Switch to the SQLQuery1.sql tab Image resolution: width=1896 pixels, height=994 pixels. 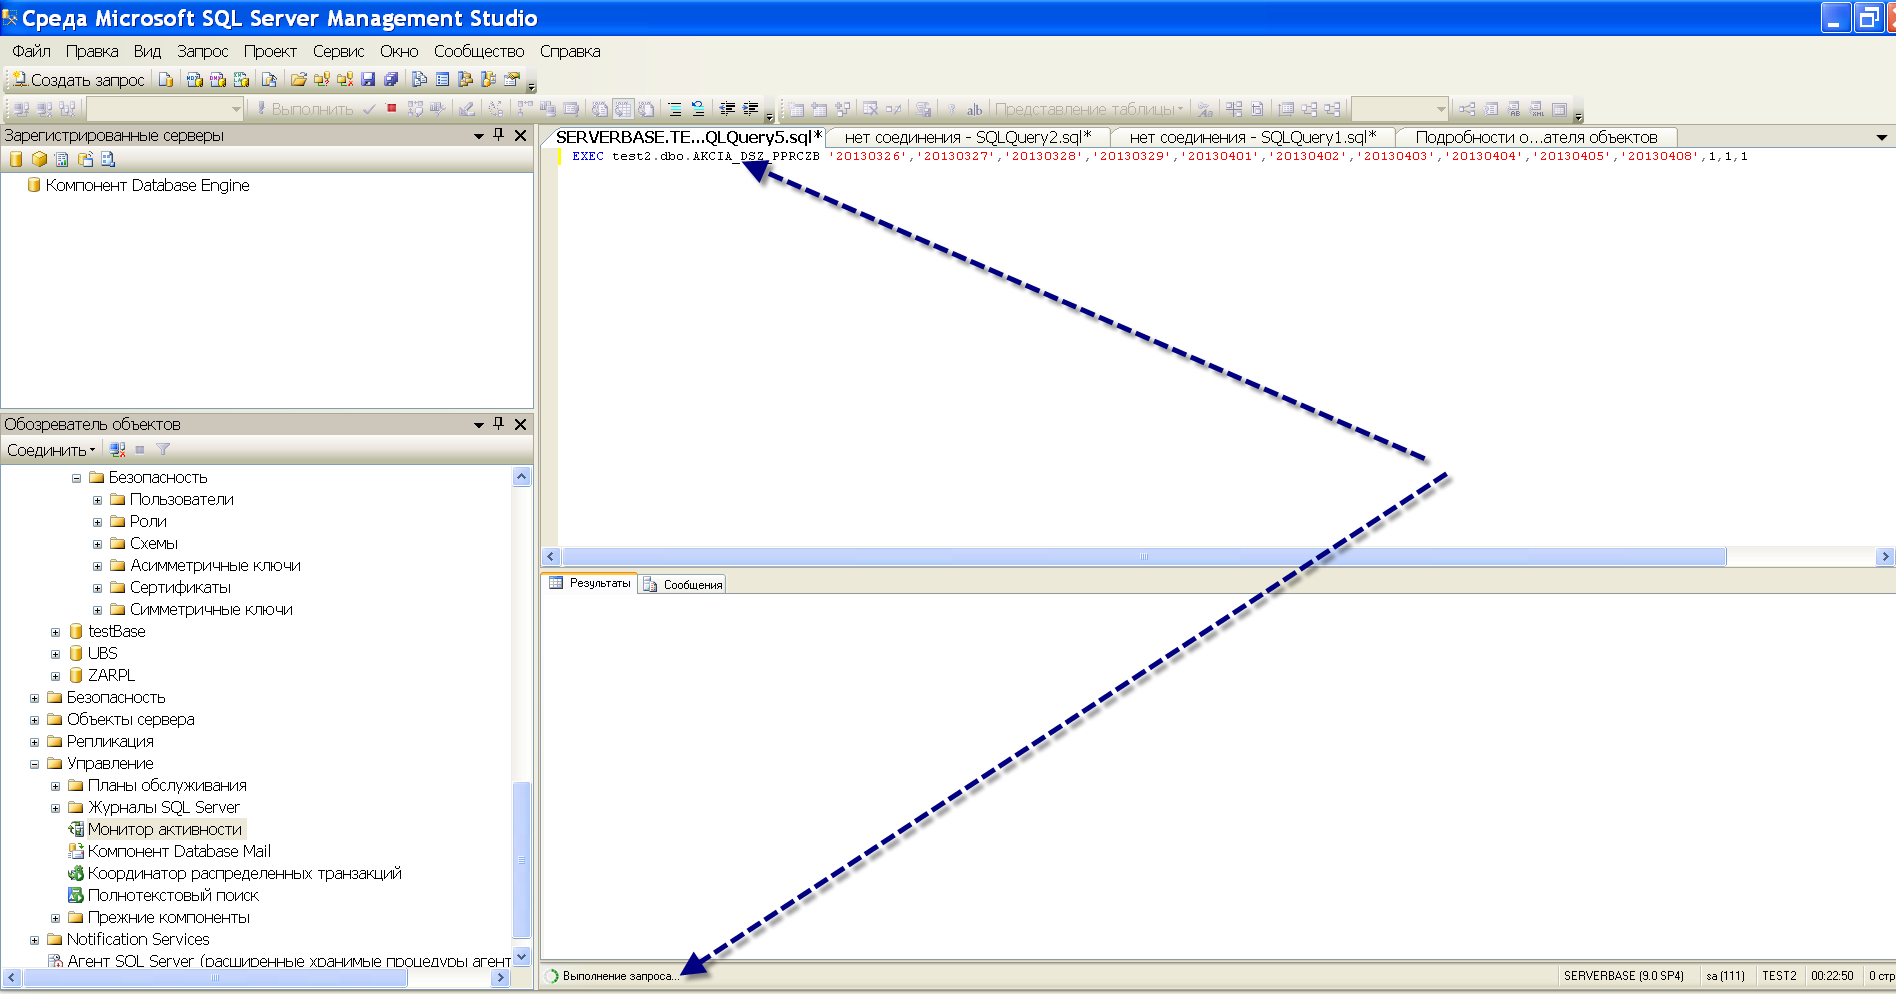point(1252,137)
